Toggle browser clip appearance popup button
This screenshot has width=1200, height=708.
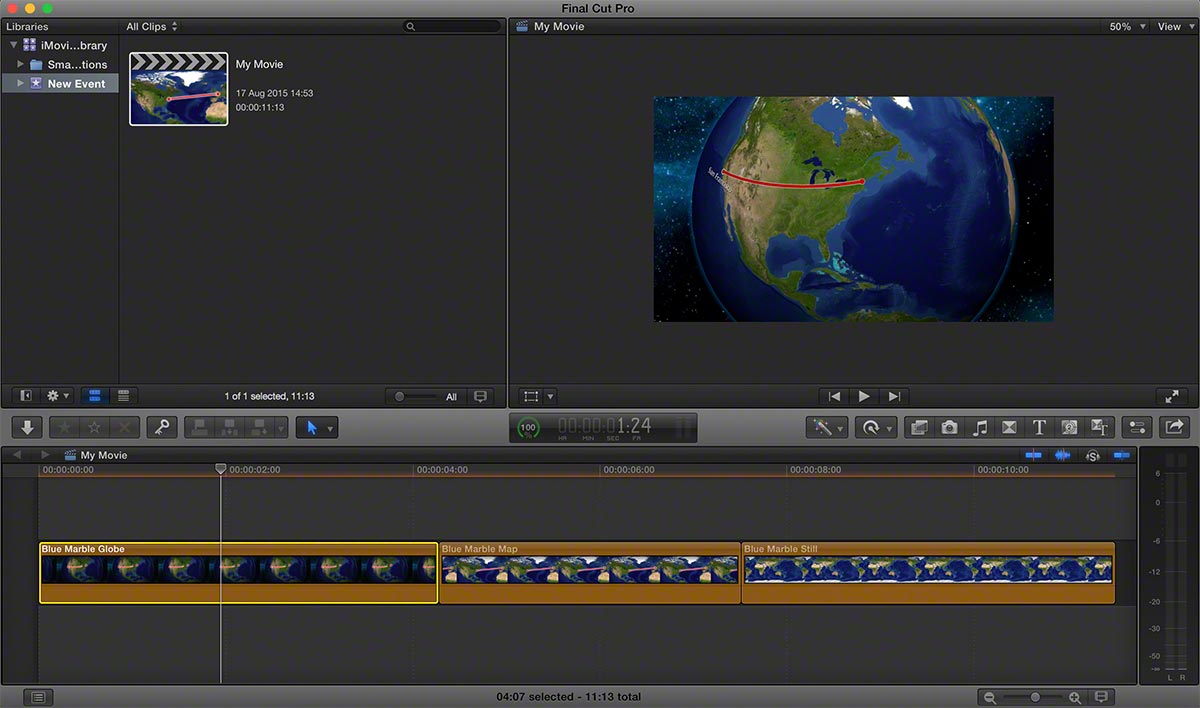[x=481, y=396]
